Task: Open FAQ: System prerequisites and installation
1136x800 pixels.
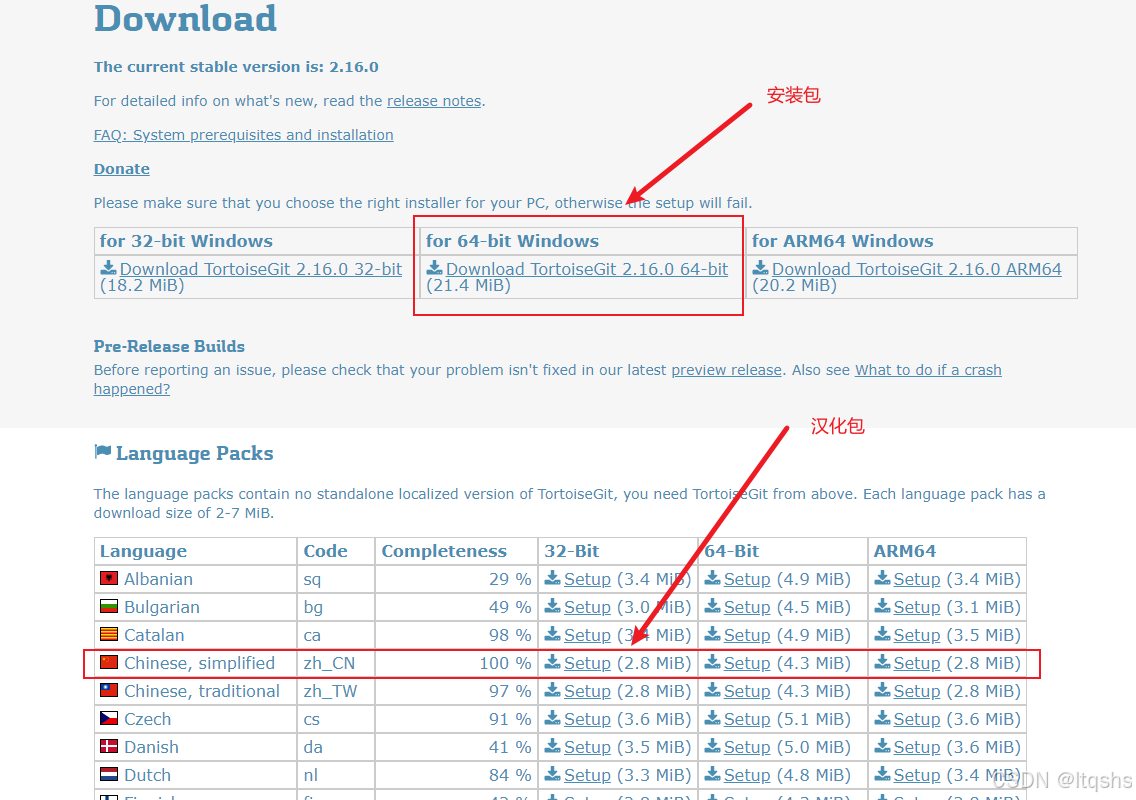Action: [x=243, y=135]
